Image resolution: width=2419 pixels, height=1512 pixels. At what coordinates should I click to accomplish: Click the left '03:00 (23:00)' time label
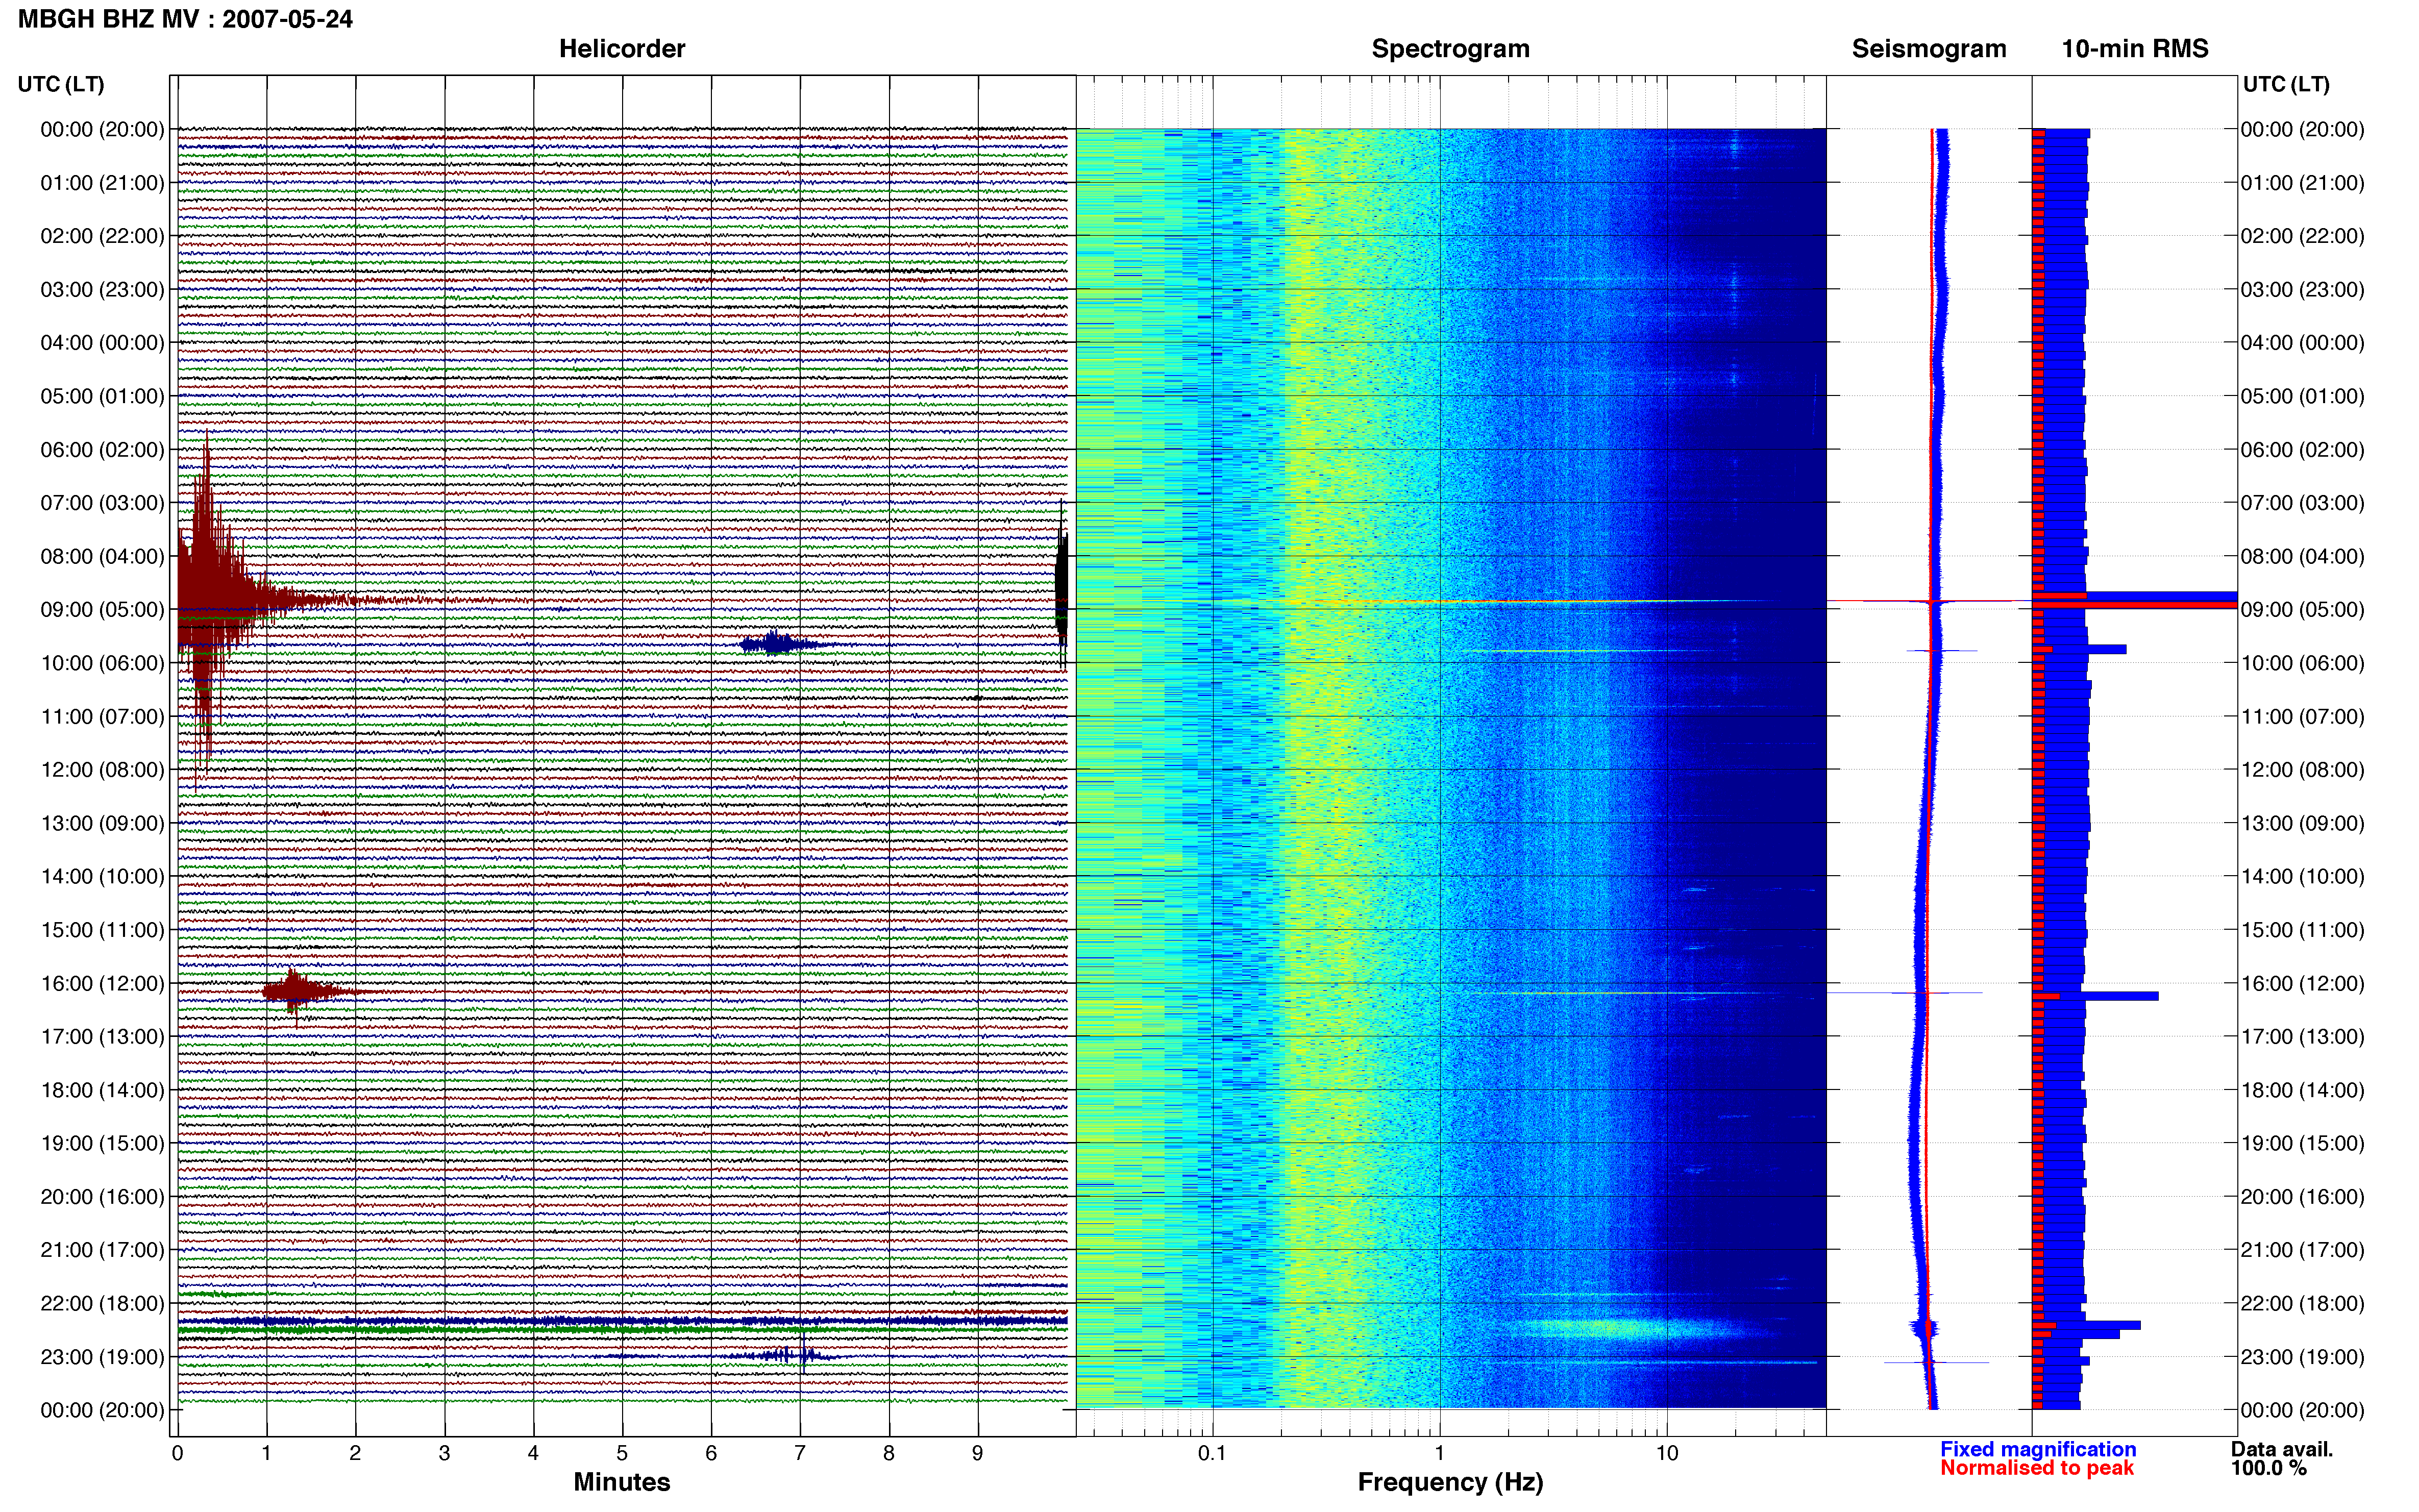(x=102, y=289)
